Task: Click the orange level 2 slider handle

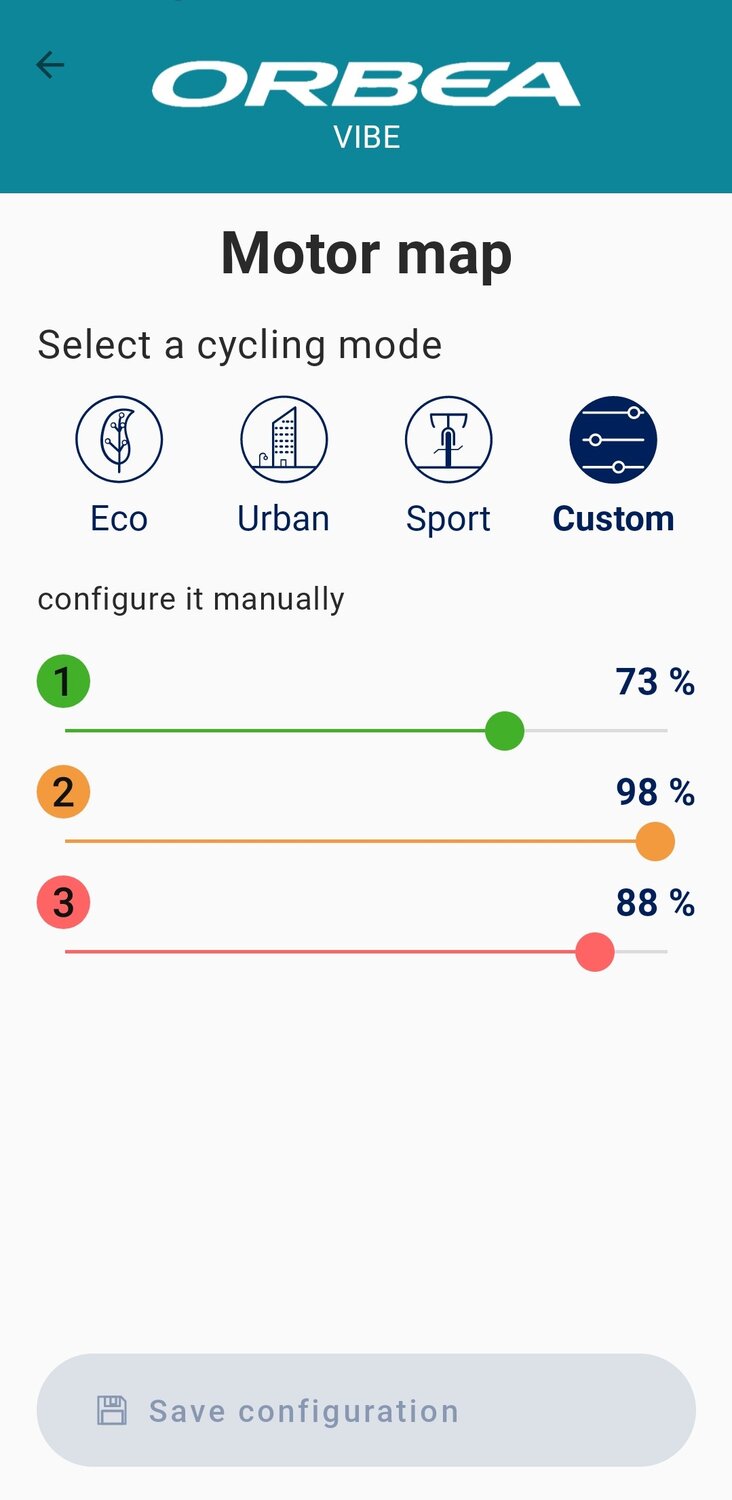Action: 655,842
